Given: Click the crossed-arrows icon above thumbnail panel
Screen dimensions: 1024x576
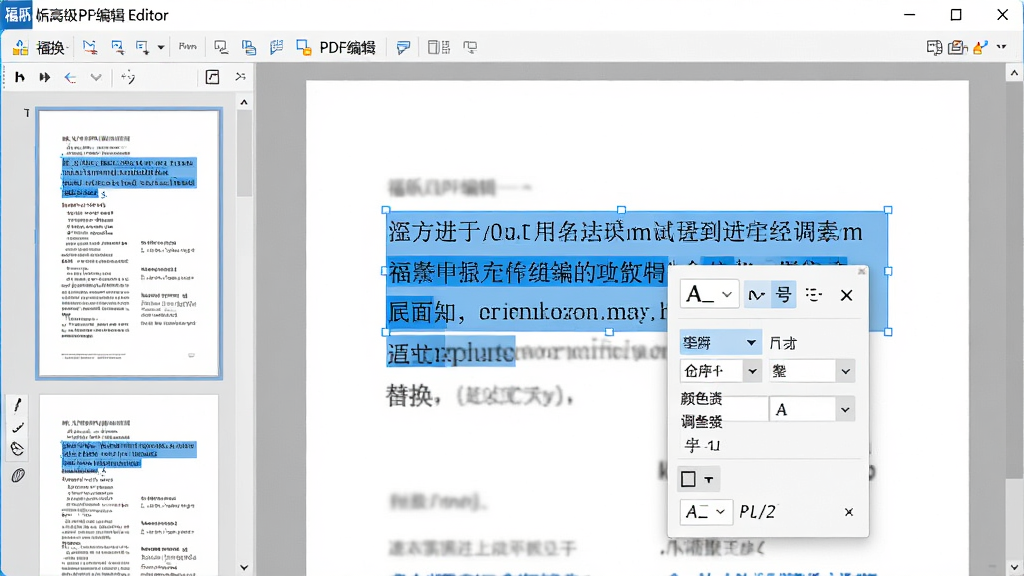Looking at the screenshot, I should (x=240, y=76).
